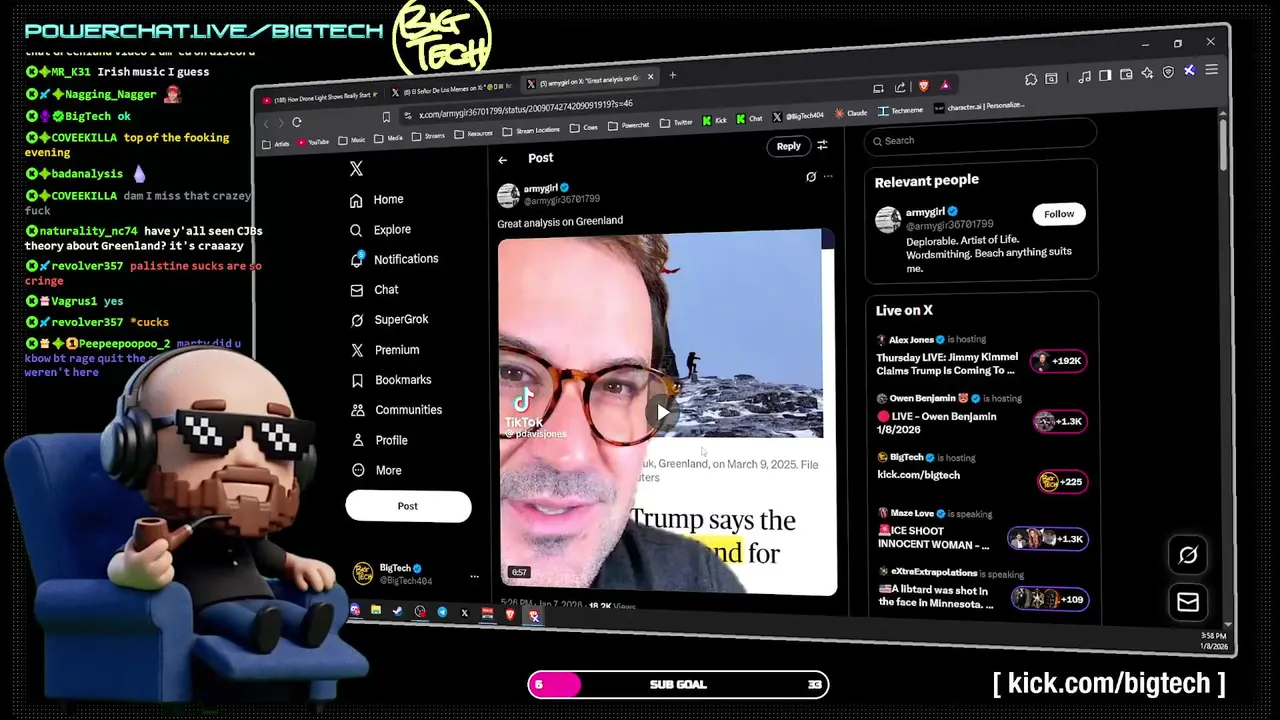Switch to El Señor De Los Memes tab
This screenshot has height=720, width=1280.
pos(453,90)
